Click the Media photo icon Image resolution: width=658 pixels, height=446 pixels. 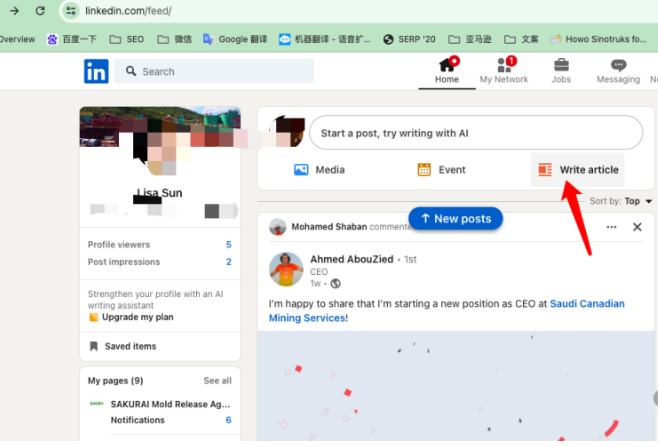tap(301, 170)
